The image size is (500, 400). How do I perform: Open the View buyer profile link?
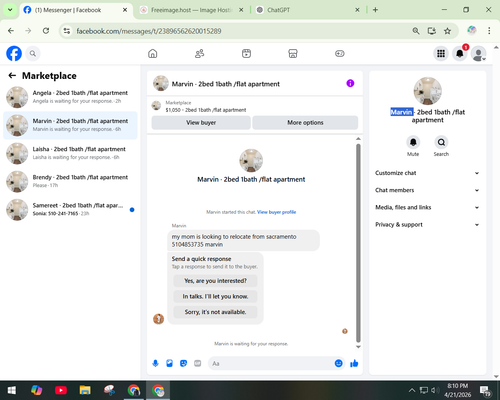276,212
